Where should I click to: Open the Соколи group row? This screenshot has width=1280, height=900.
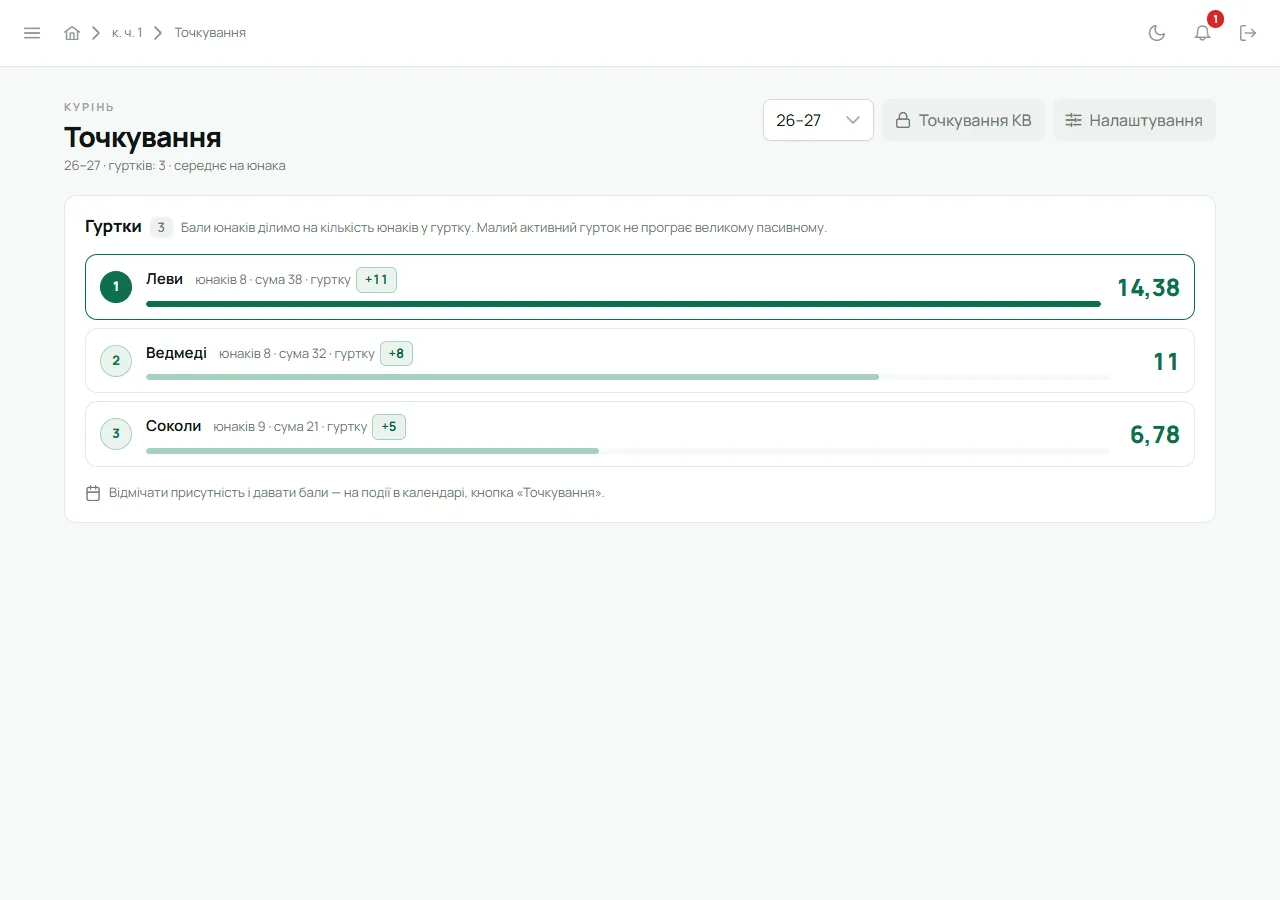[x=640, y=434]
